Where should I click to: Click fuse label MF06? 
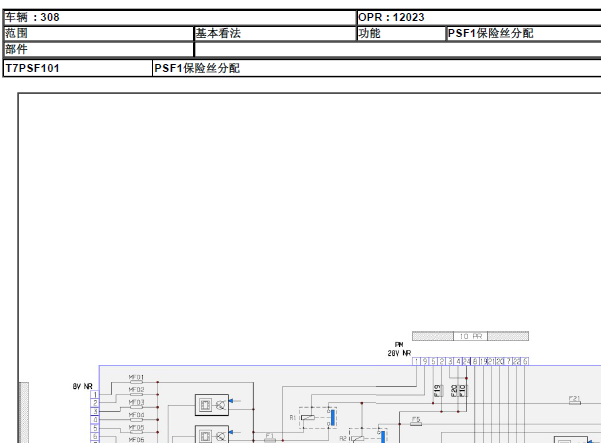click(136, 440)
